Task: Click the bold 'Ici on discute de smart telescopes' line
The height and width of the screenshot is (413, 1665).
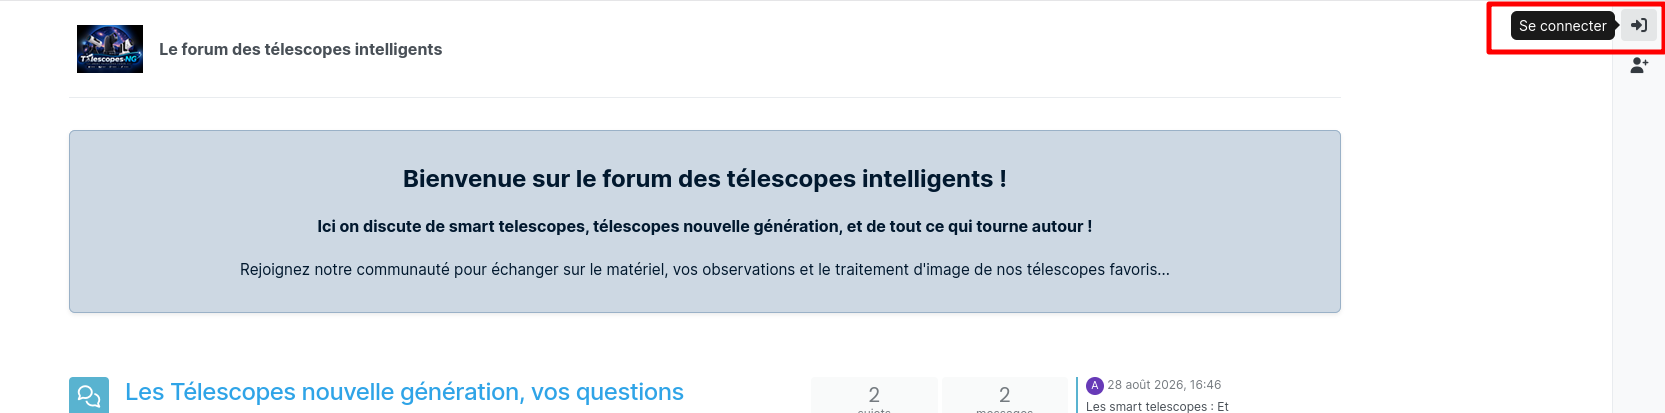Action: 705,226
